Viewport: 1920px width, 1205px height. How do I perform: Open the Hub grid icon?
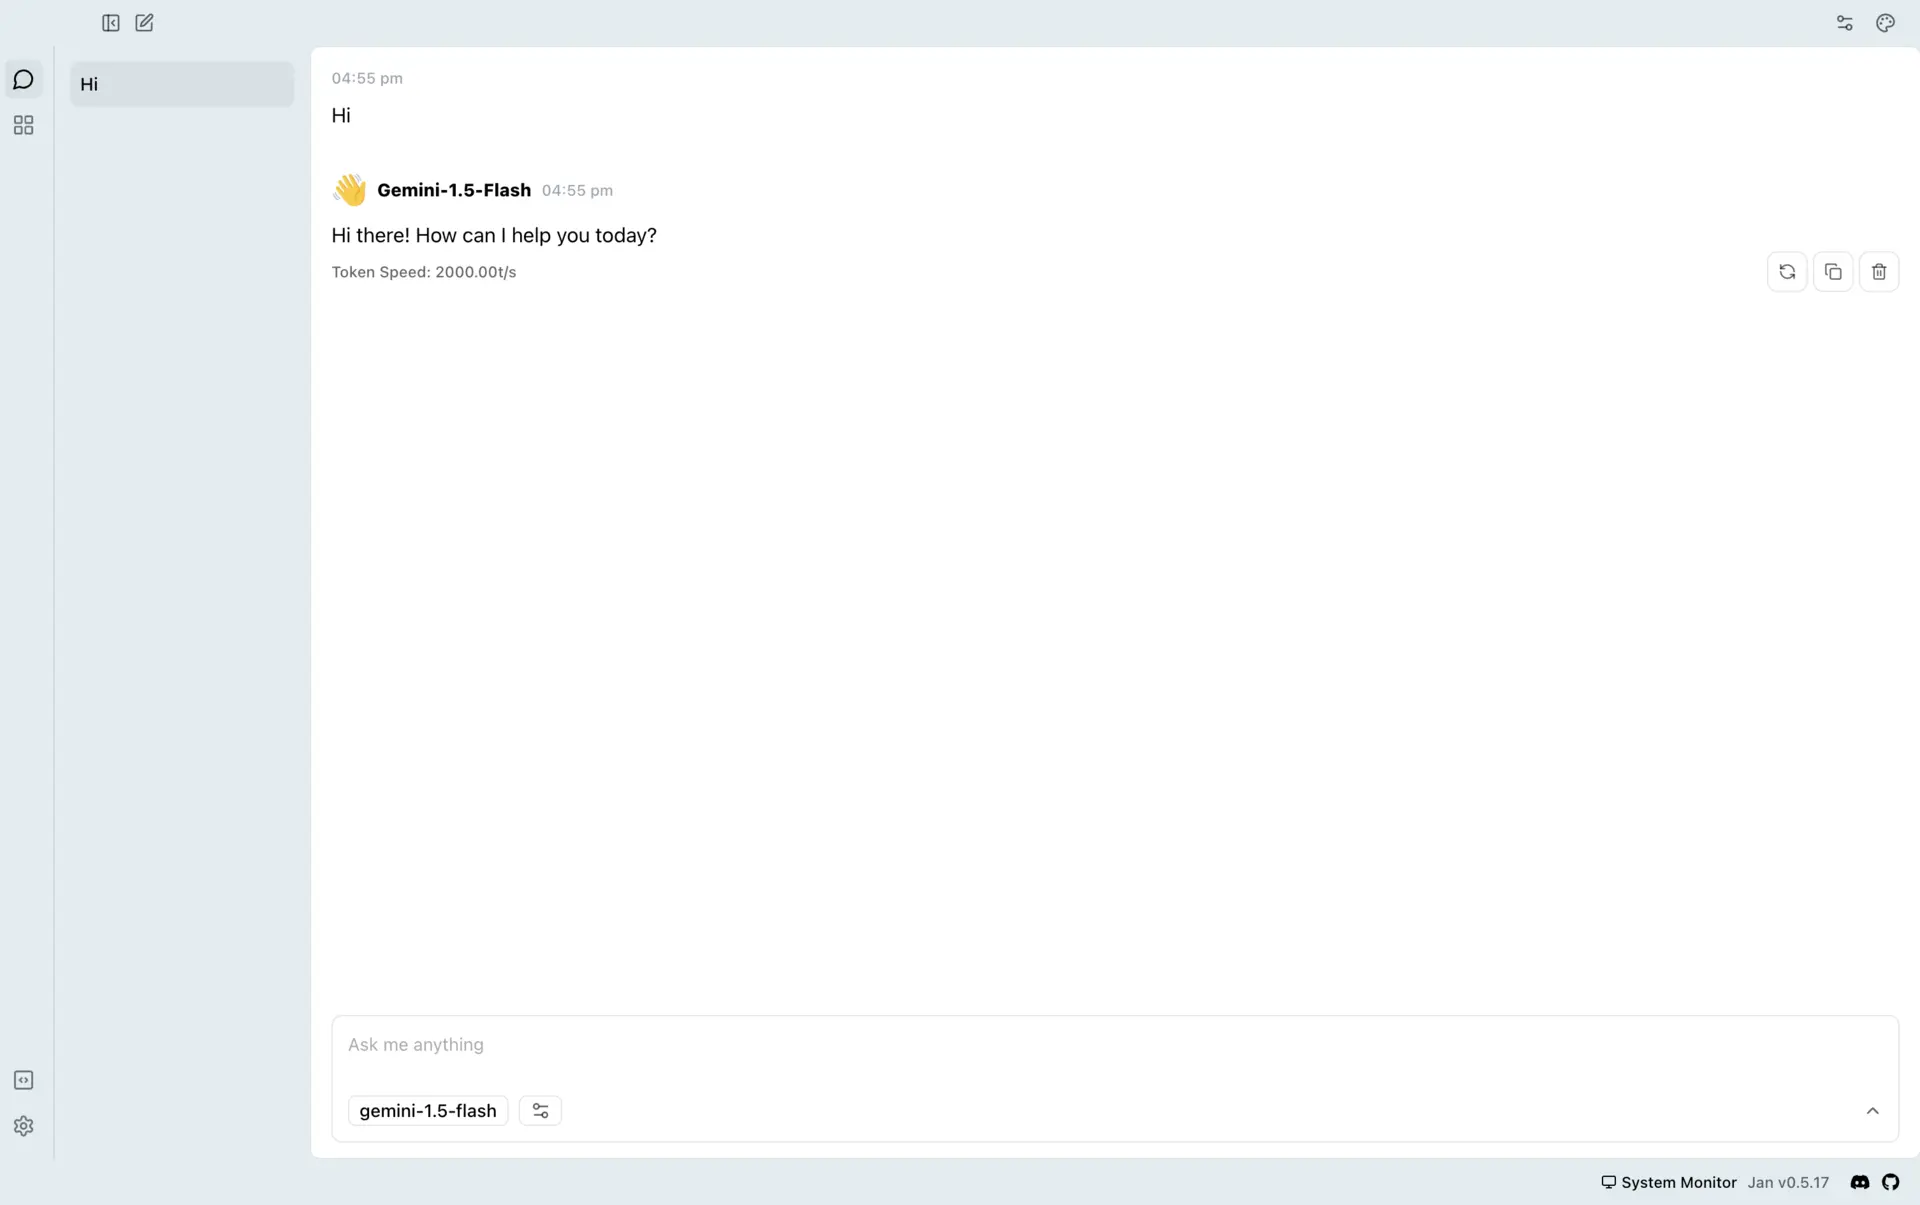[x=24, y=125]
